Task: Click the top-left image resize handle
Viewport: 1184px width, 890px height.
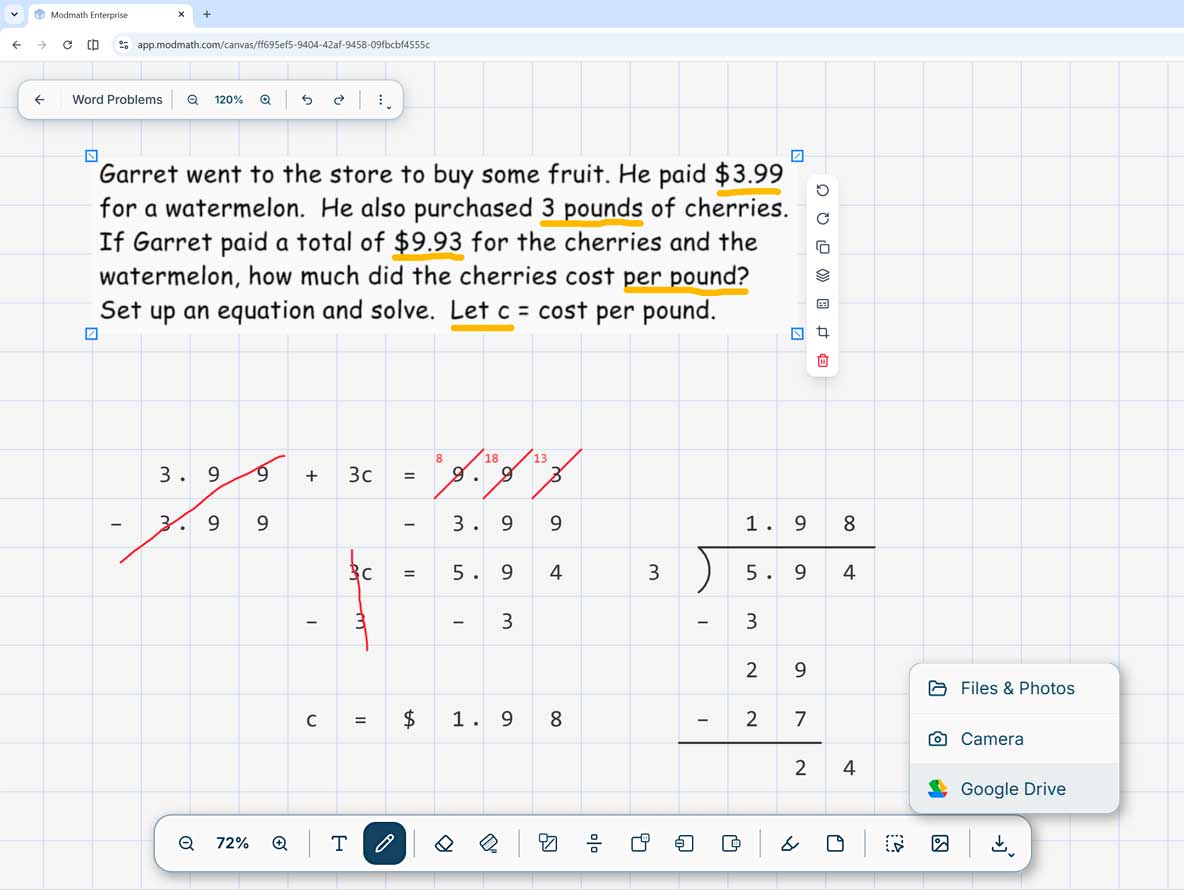Action: point(91,156)
